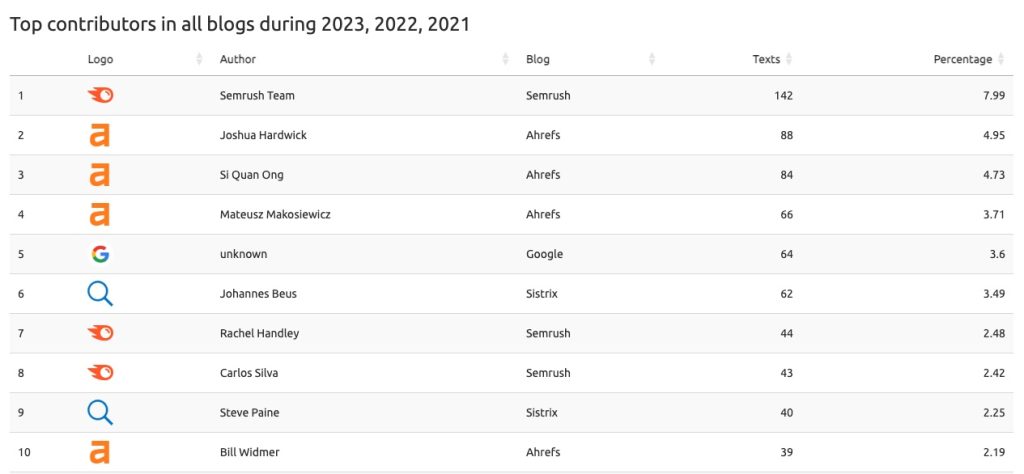Click the Texts value 142 cell
Viewport: 1024px width, 474px height.
pyautogui.click(x=783, y=96)
